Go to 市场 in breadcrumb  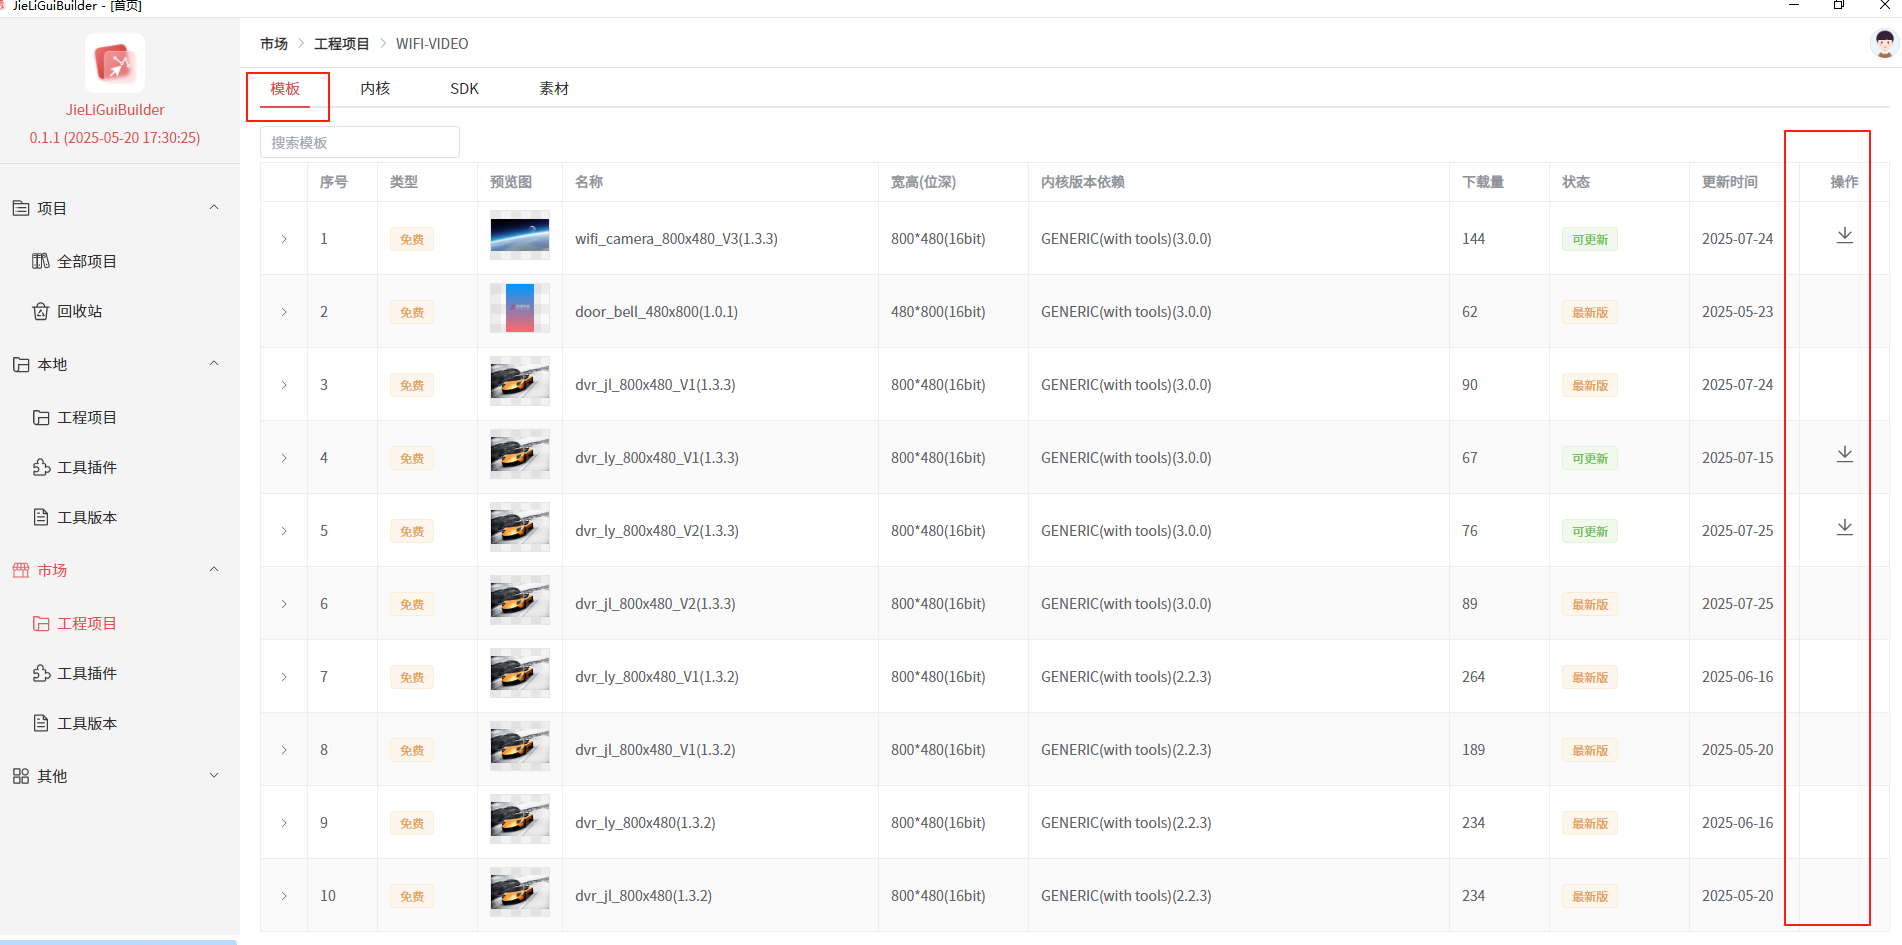pos(274,44)
